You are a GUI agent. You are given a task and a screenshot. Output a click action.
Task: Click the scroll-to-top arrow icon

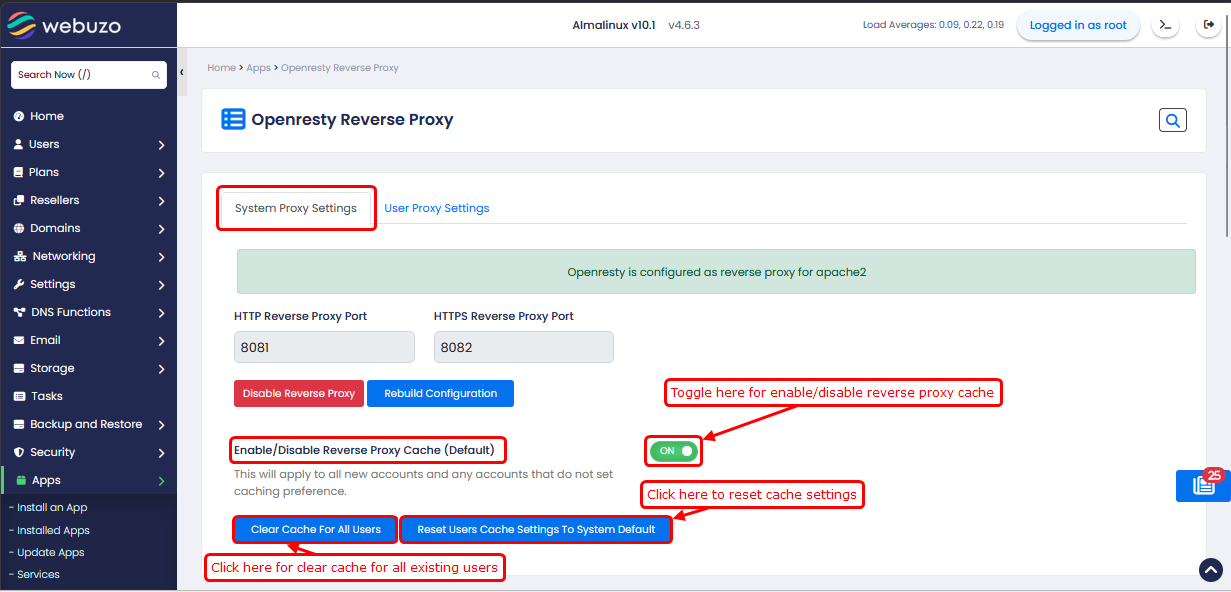[x=1210, y=569]
